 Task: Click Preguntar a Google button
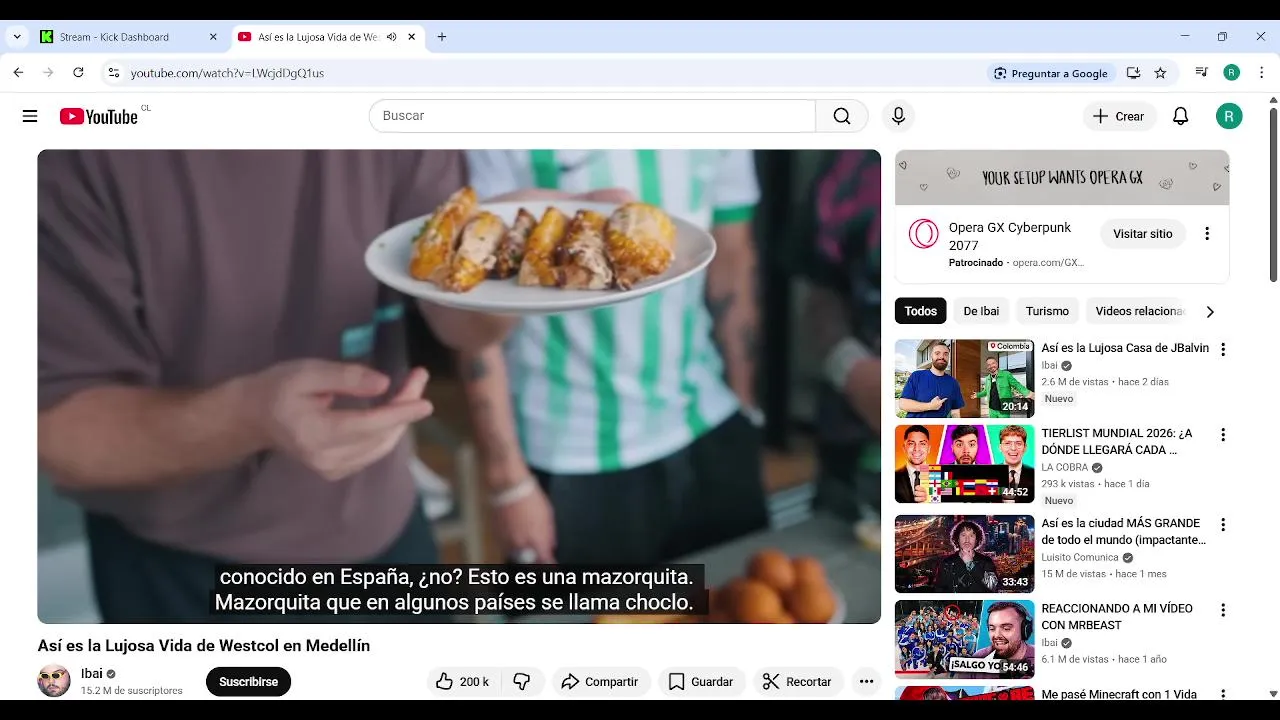(x=1050, y=73)
